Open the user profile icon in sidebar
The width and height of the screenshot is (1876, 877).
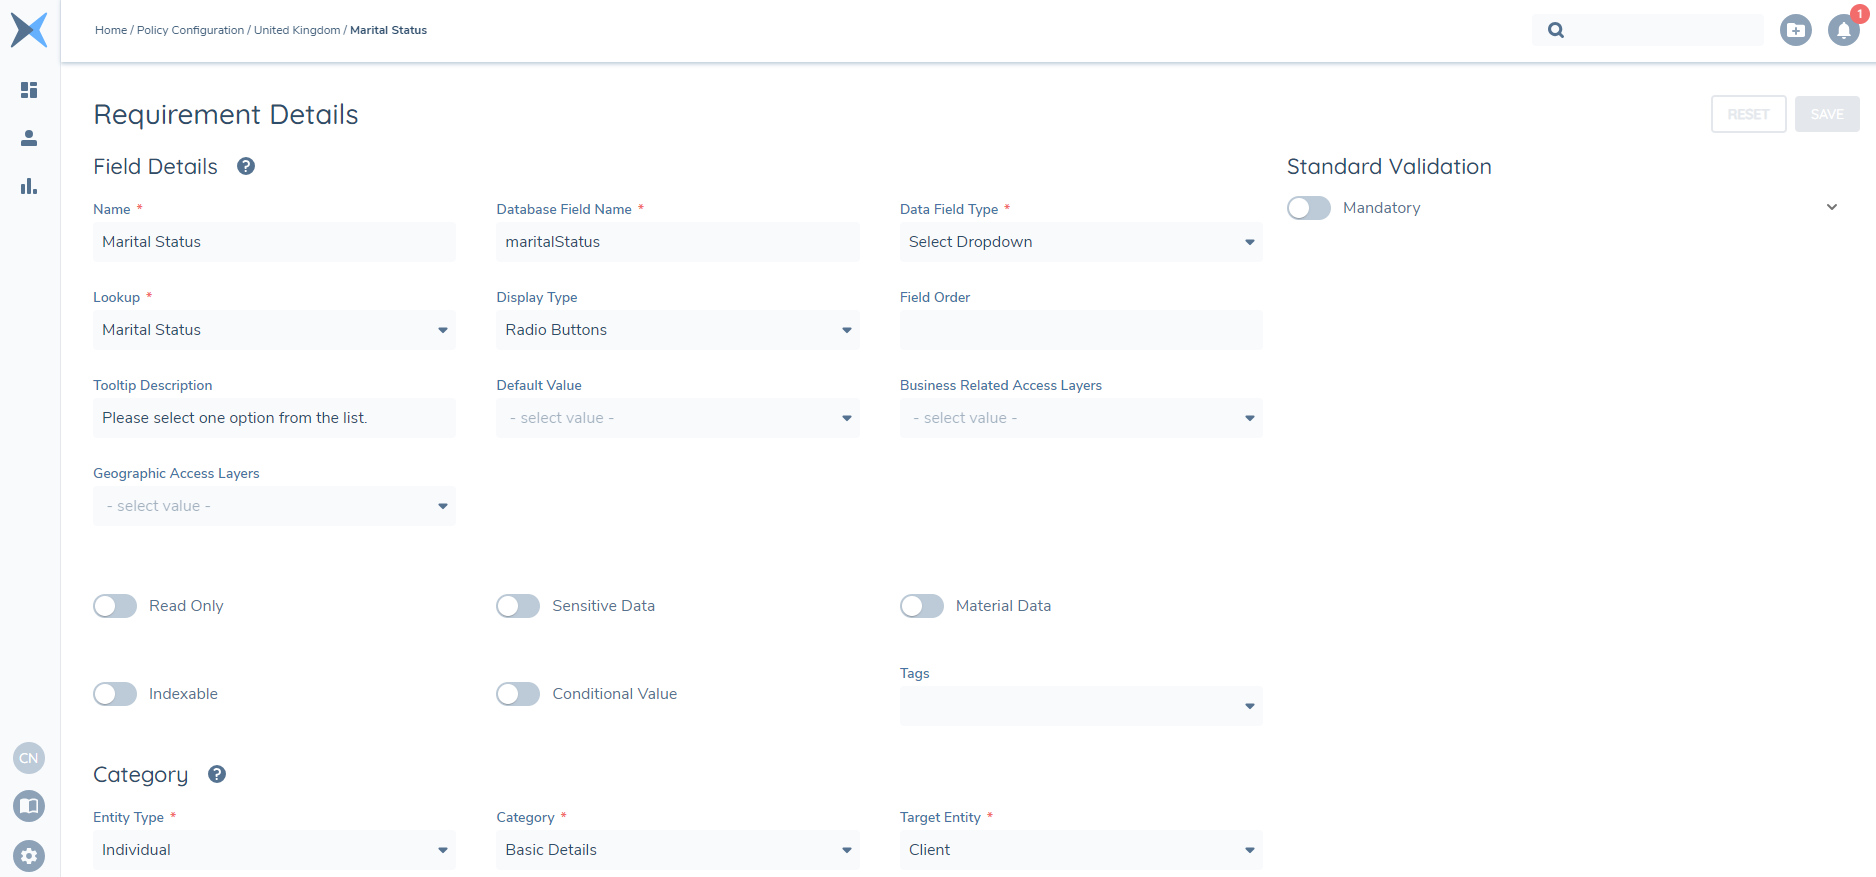click(x=29, y=138)
